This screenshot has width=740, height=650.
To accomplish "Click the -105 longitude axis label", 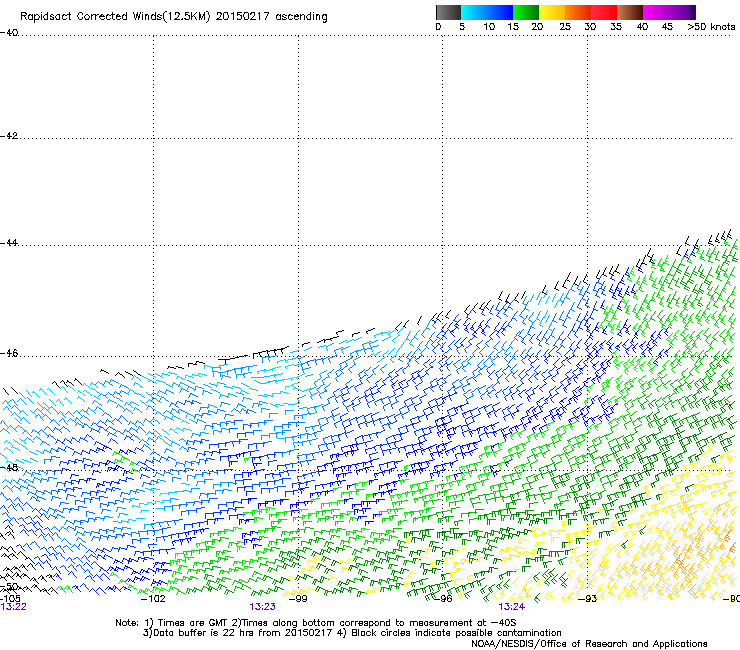I will (x=10, y=598).
